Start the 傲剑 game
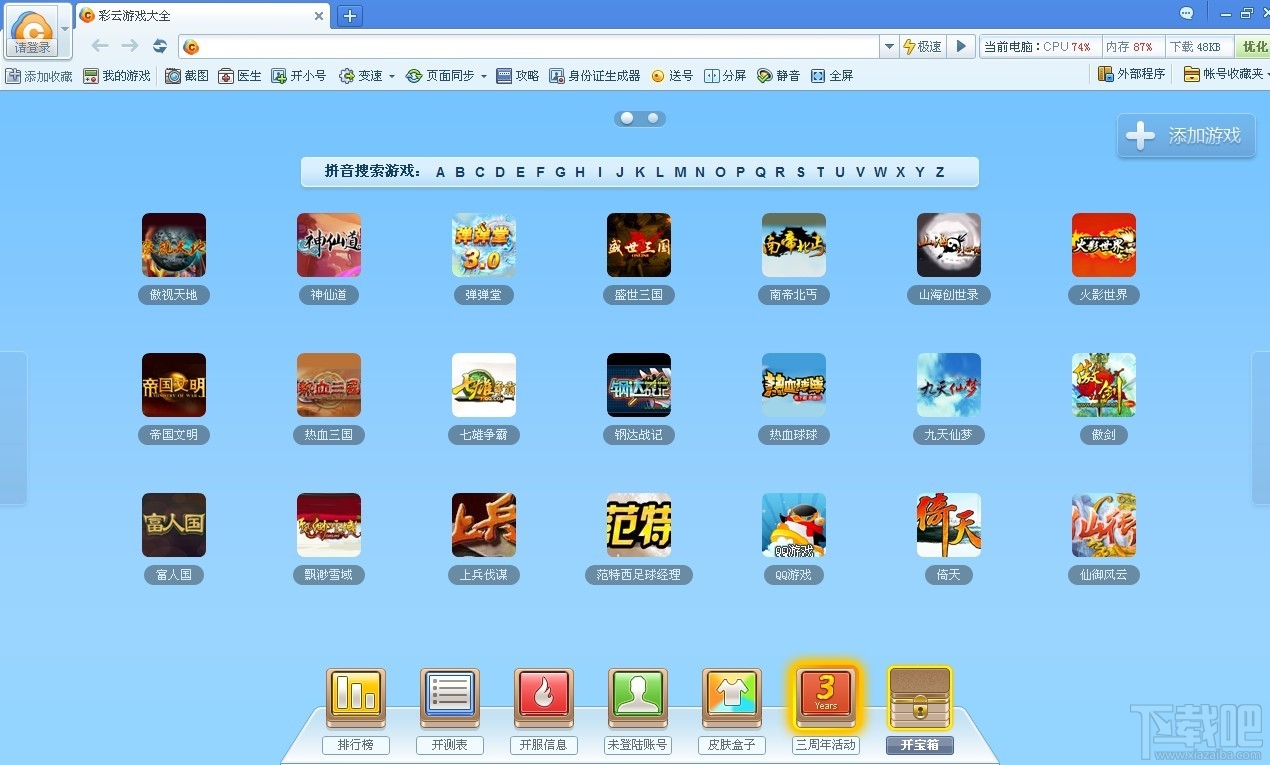 [1104, 385]
